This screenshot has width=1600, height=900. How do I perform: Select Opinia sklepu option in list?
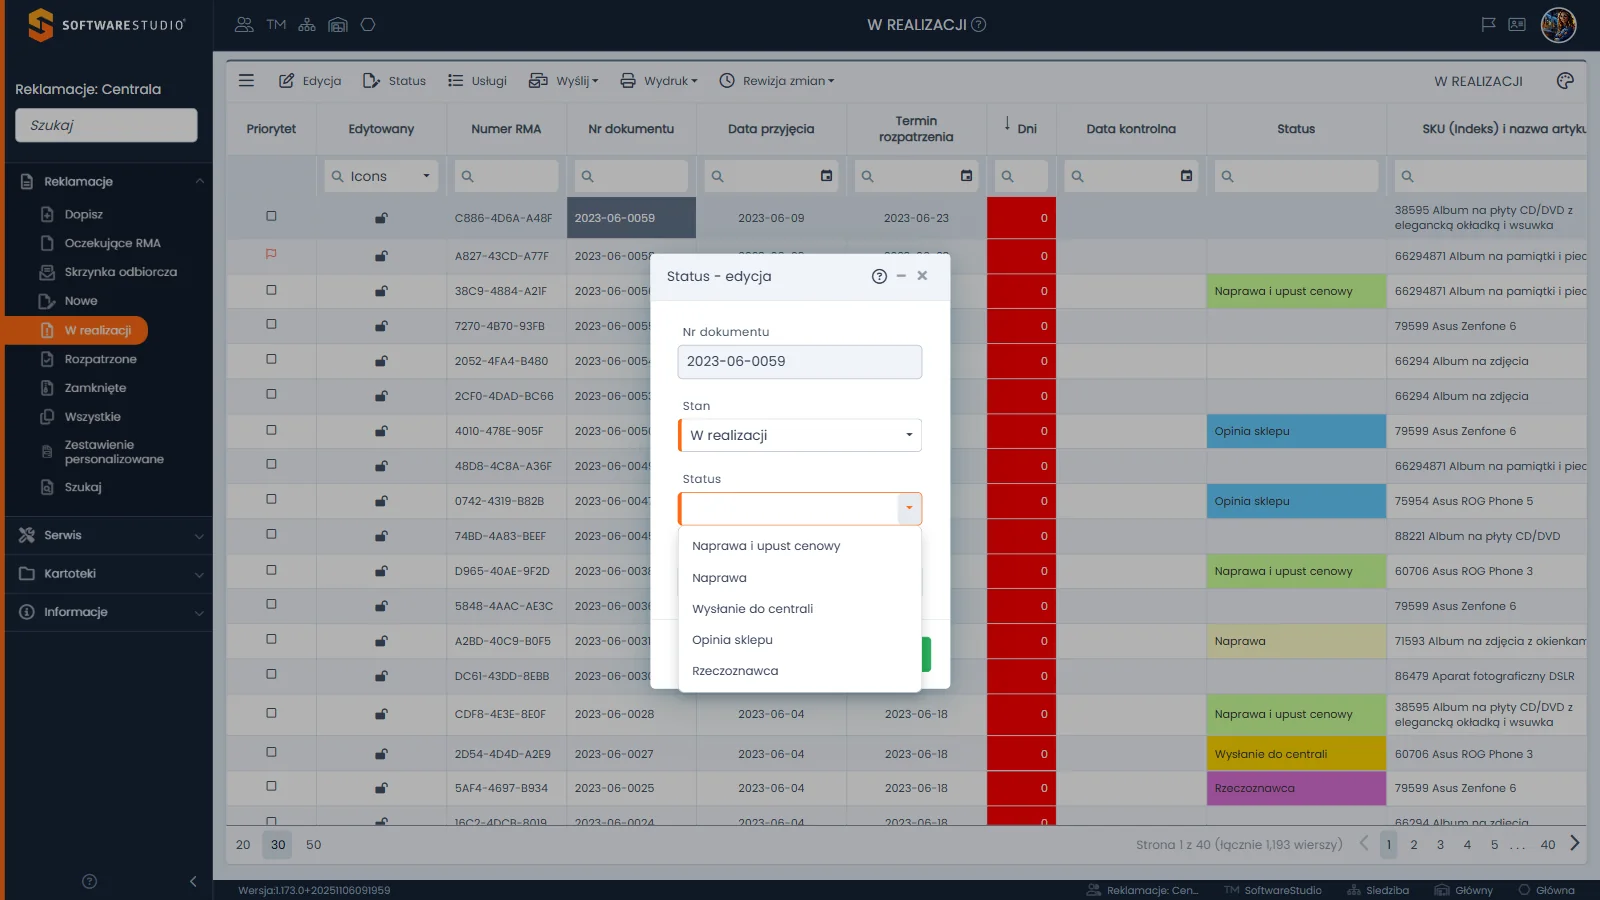pyautogui.click(x=732, y=640)
